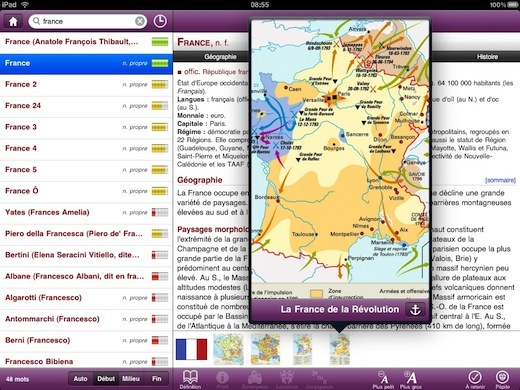The image size is (520, 390).
Task: Decrease text size with Plus petit
Action: (x=383, y=379)
